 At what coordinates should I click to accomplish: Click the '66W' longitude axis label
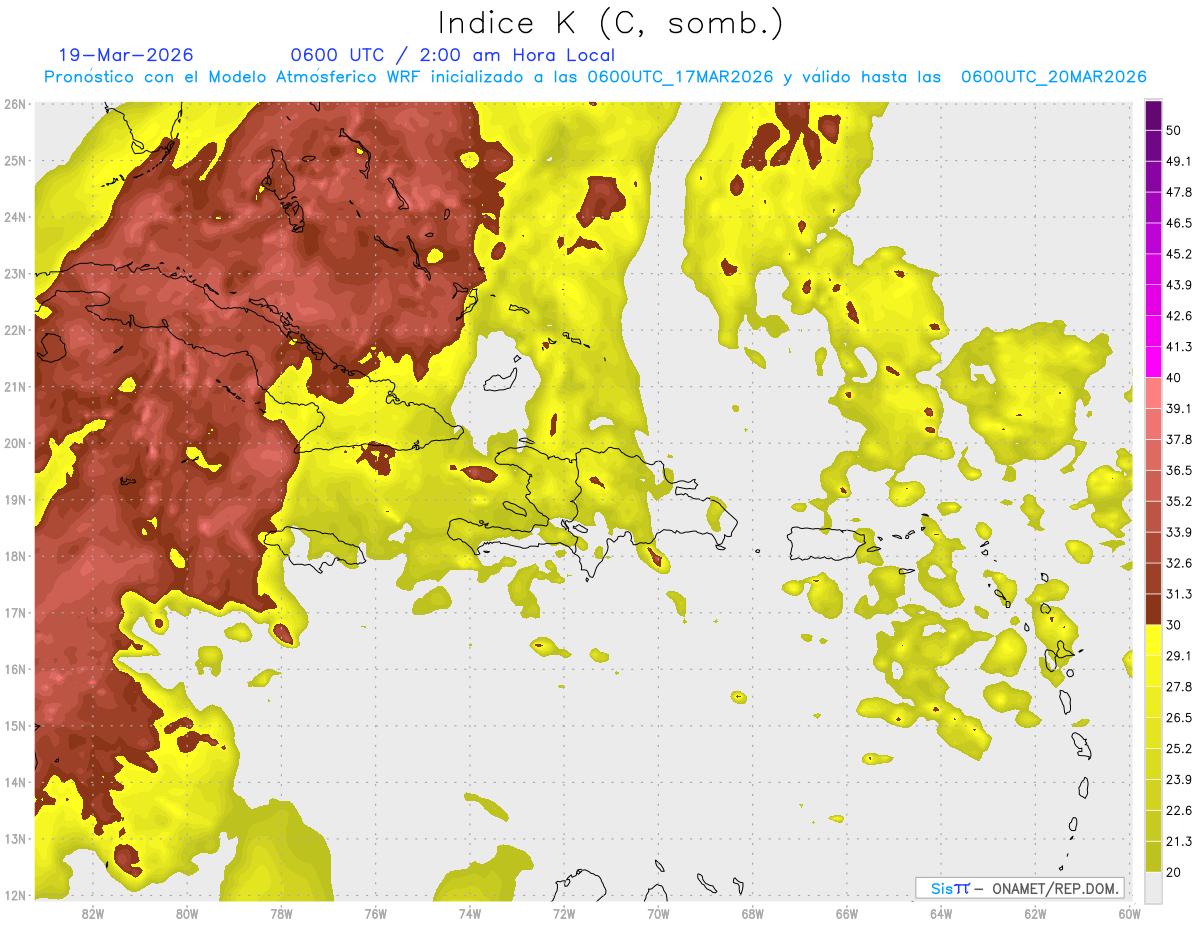click(847, 914)
